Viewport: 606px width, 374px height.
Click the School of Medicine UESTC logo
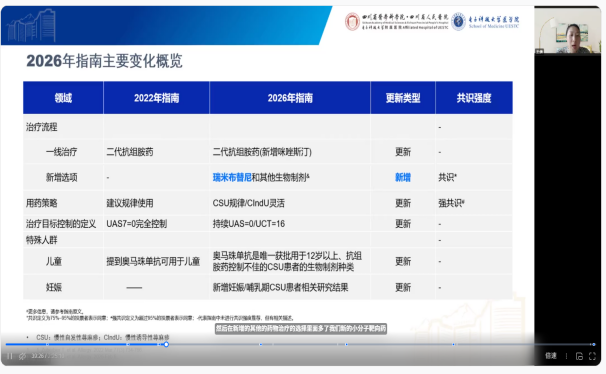click(x=485, y=22)
